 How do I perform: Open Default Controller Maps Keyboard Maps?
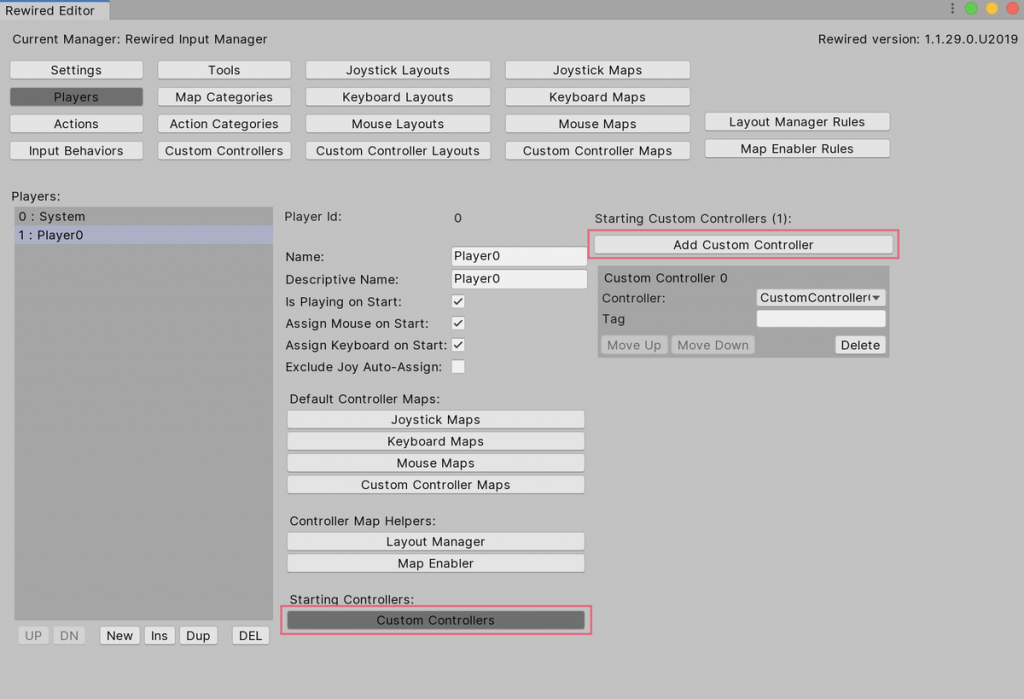(436, 441)
